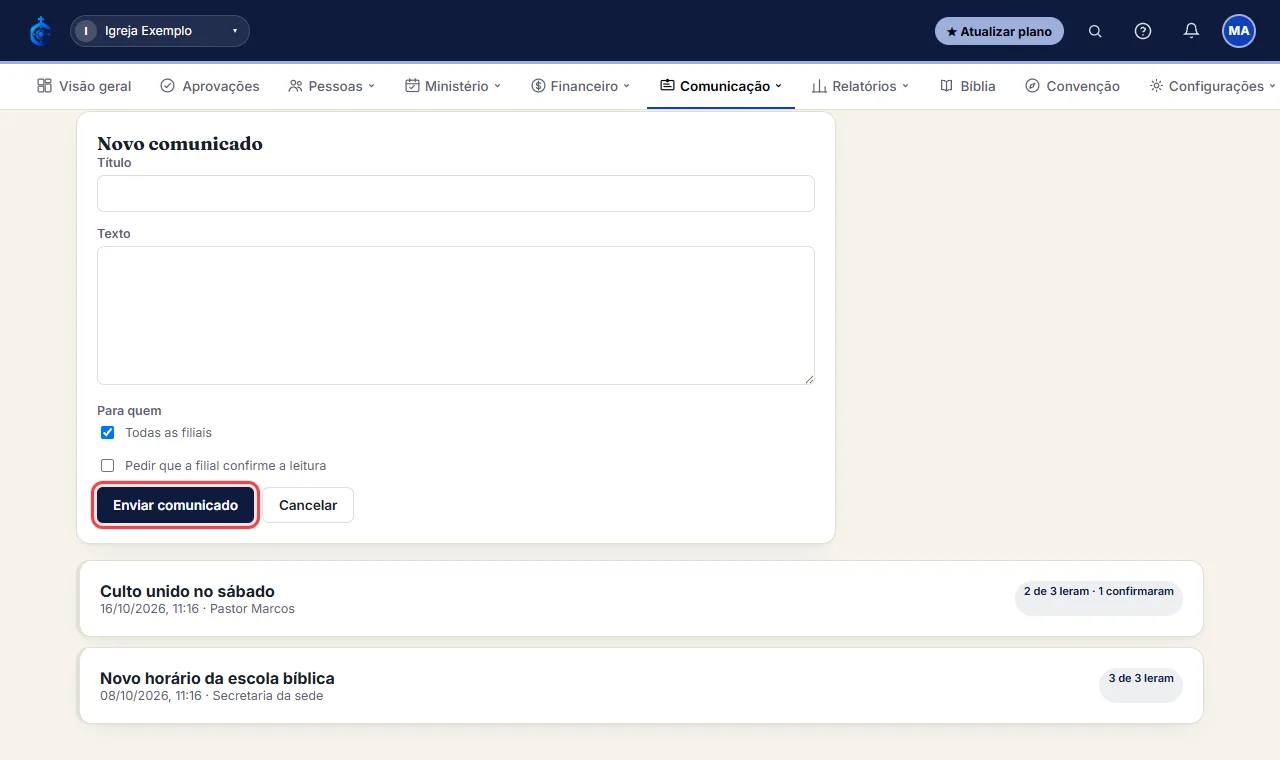
Task: Click the Para quem label
Action: [129, 410]
